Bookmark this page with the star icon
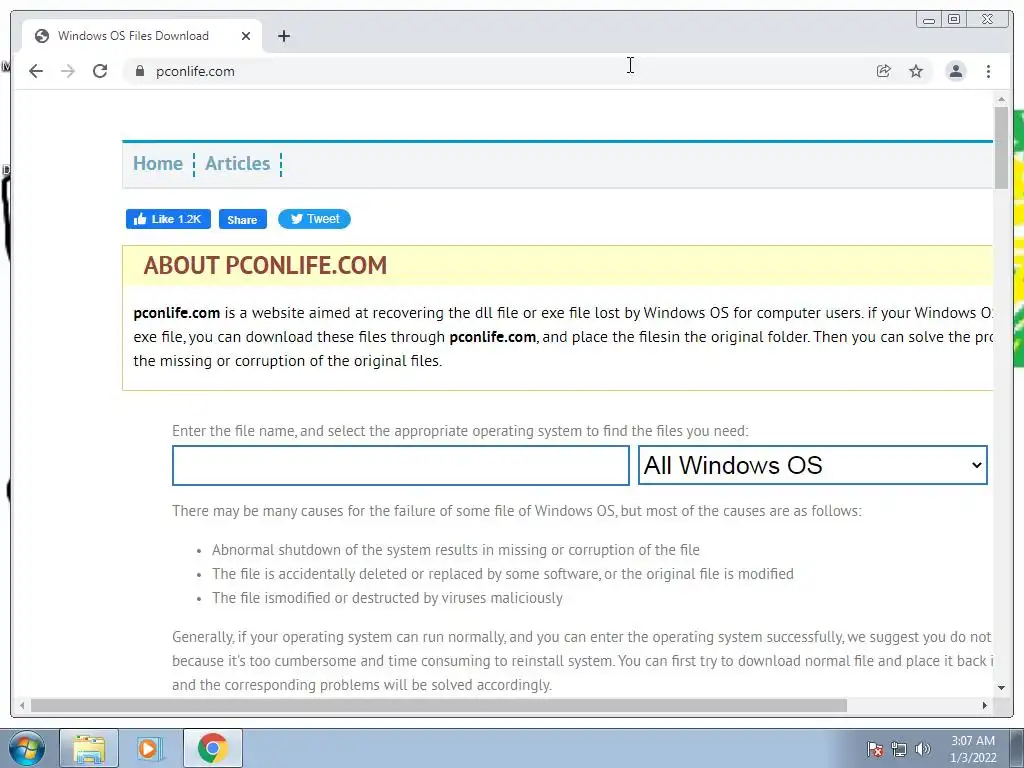Image resolution: width=1024 pixels, height=768 pixels. 916,71
